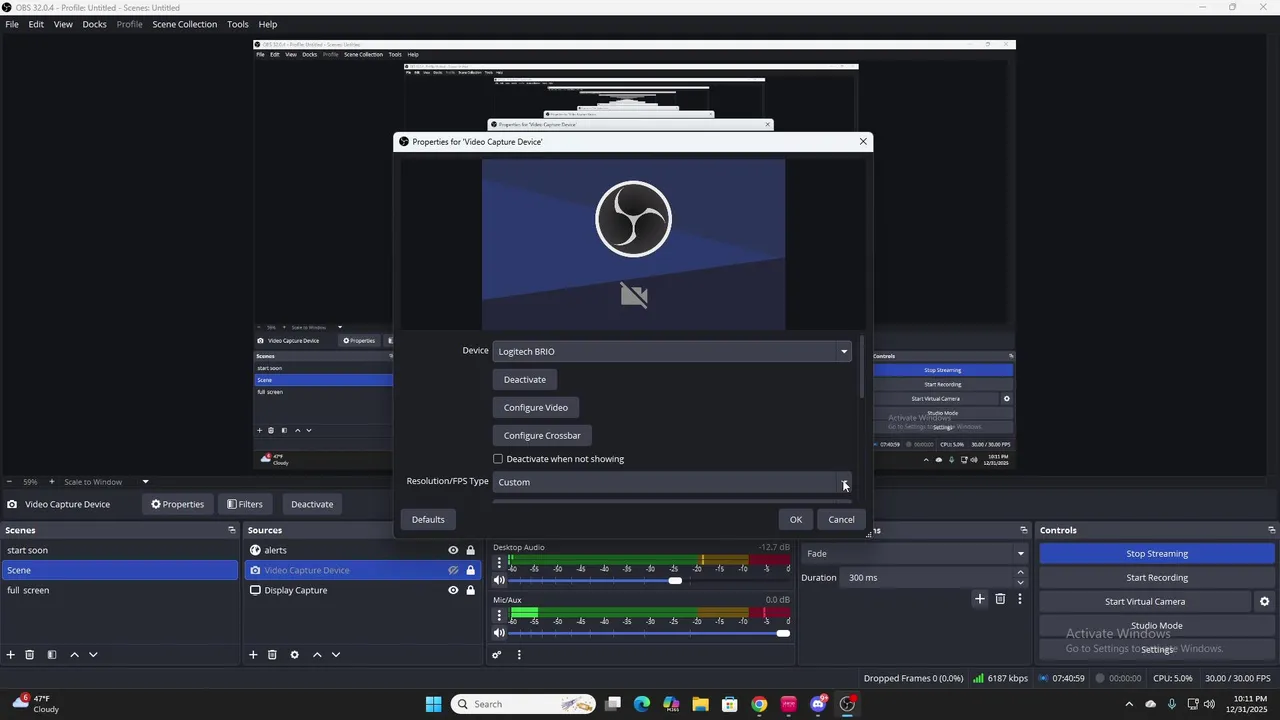The height and width of the screenshot is (720, 1280).
Task: Cancel the properties dialog
Action: (841, 519)
